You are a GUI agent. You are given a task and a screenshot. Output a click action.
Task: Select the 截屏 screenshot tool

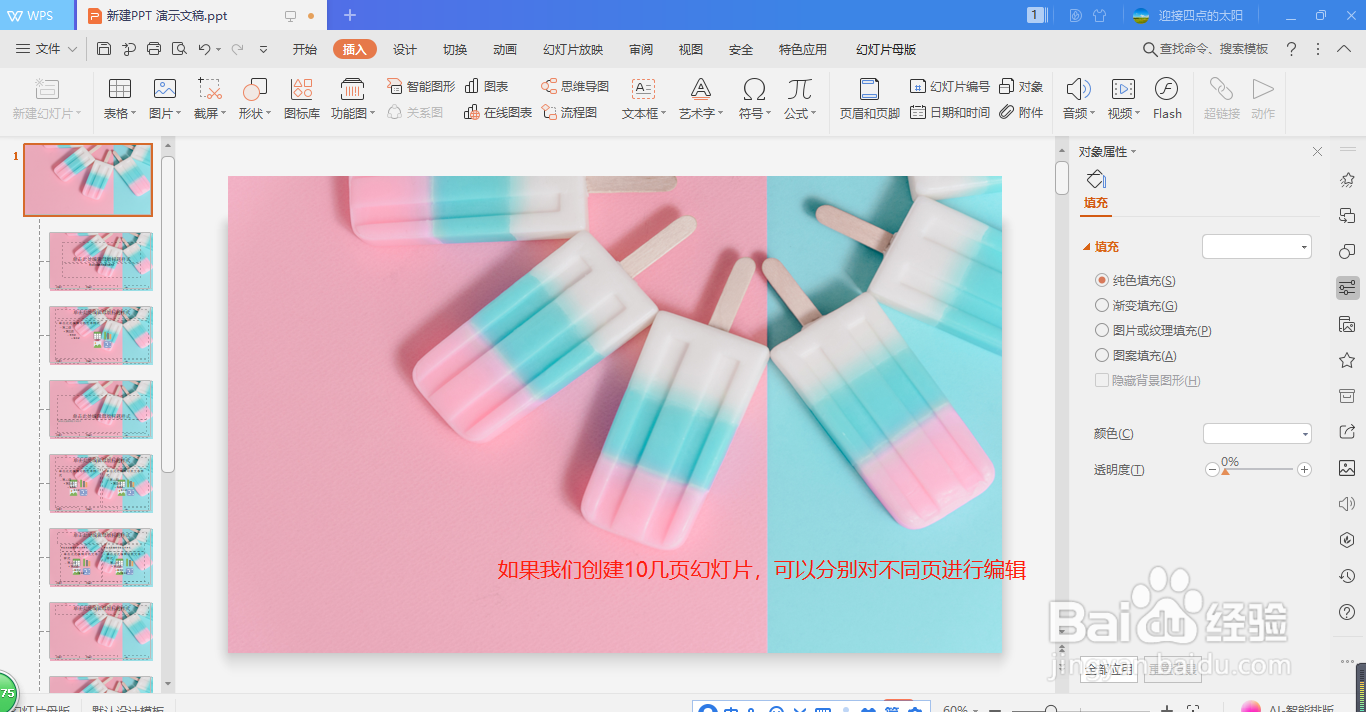pyautogui.click(x=210, y=99)
